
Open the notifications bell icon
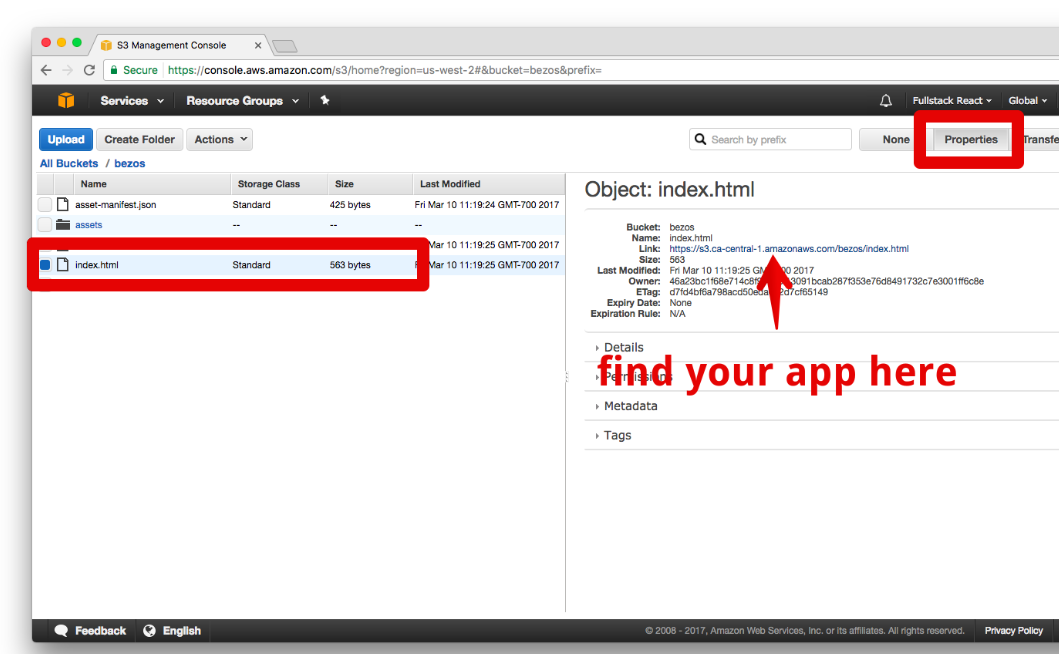tap(885, 101)
